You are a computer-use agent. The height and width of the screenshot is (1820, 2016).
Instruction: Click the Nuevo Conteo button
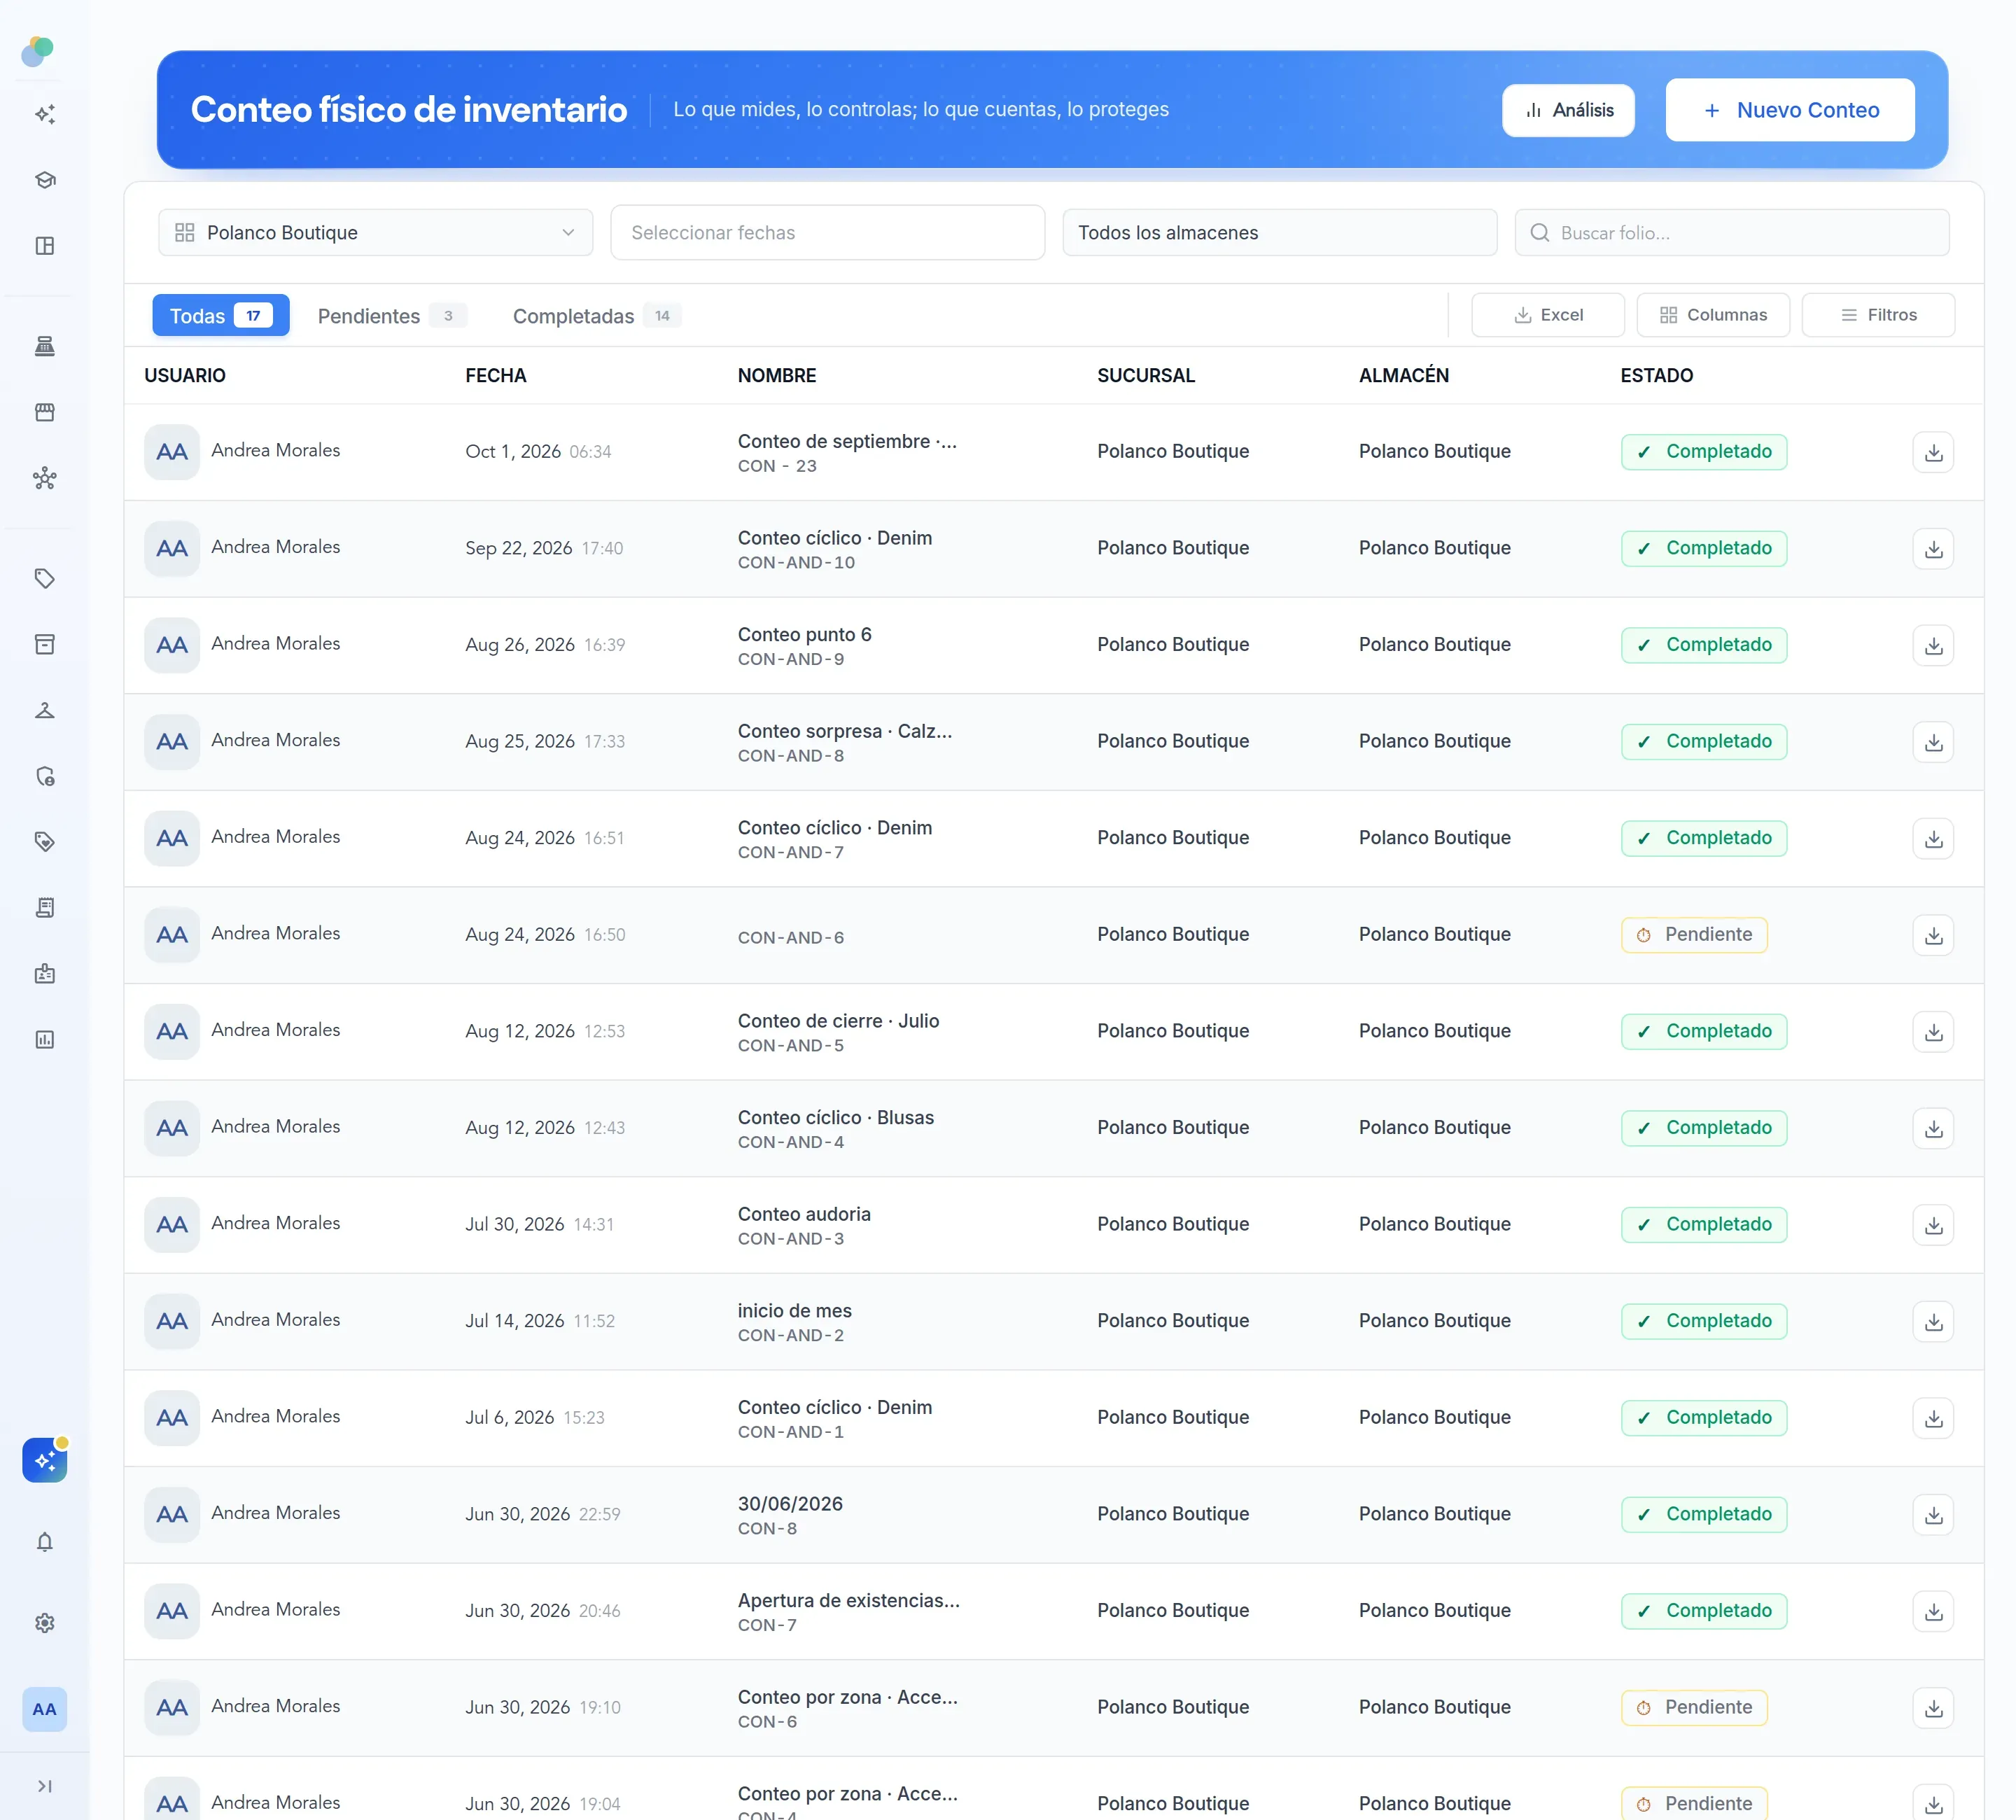click(x=1789, y=110)
